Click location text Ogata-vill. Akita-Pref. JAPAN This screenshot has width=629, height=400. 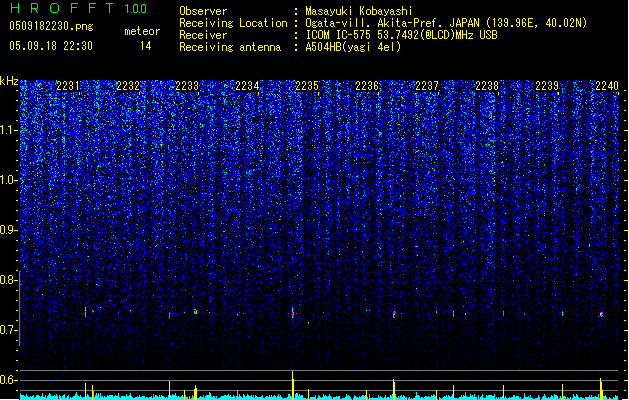(x=392, y=23)
